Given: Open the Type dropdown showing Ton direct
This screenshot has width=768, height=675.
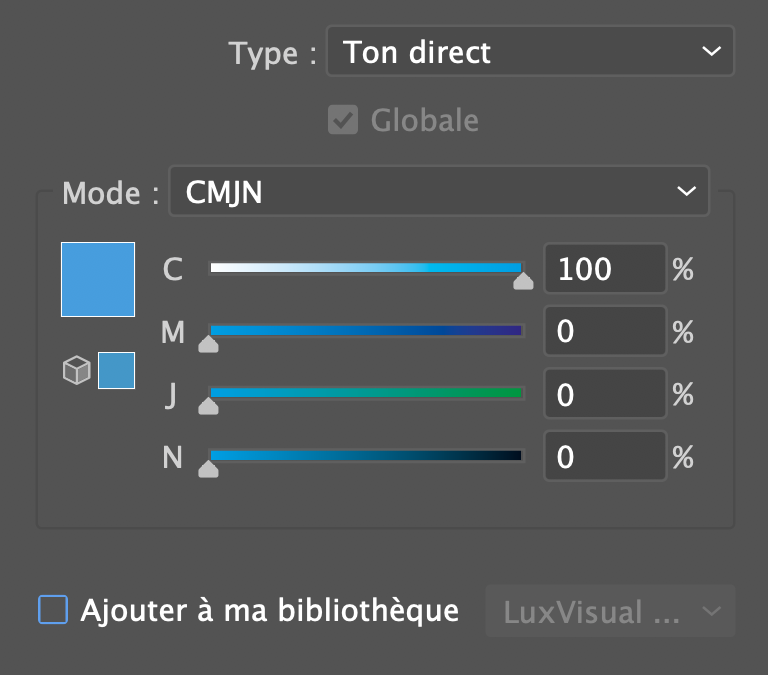Looking at the screenshot, I should 531,51.
